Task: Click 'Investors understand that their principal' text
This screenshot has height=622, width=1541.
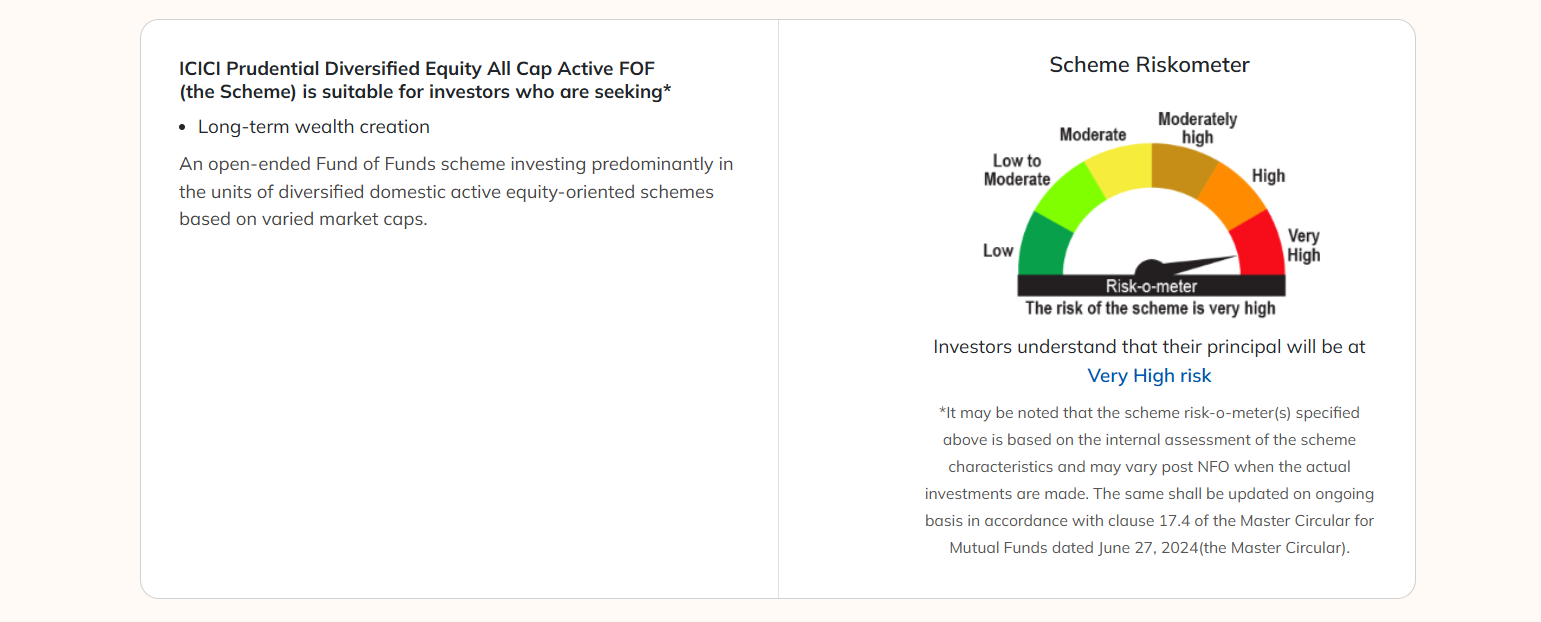Action: [x=1149, y=347]
